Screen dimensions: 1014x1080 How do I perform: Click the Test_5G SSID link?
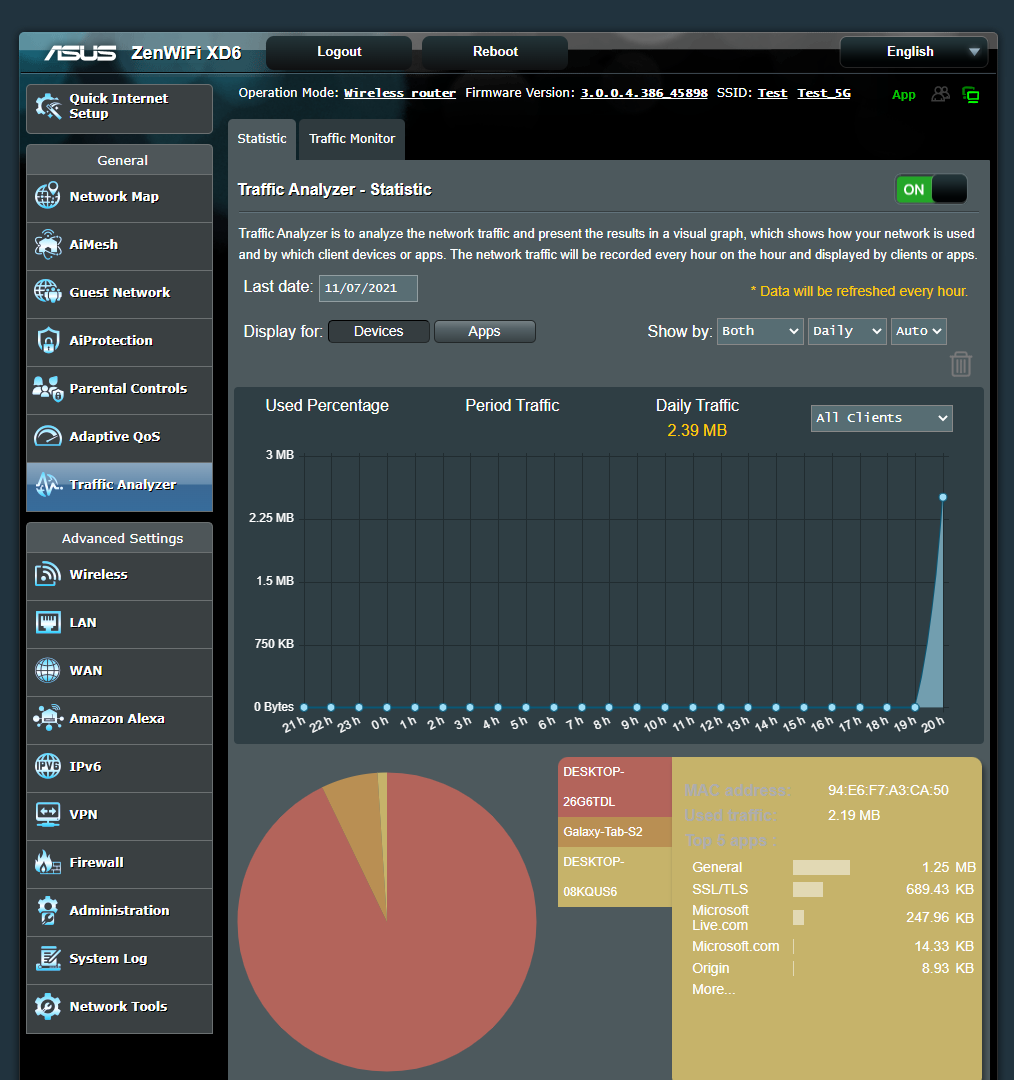824,93
